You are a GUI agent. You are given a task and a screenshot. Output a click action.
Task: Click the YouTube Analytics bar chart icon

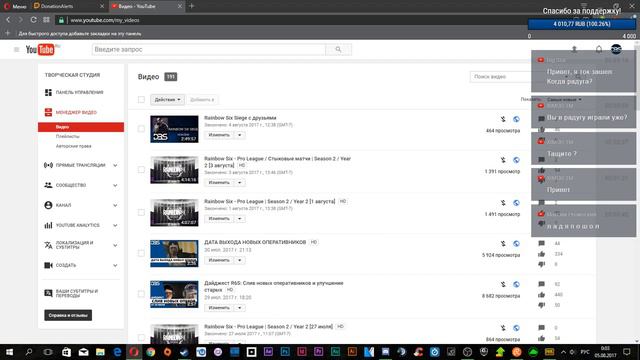pos(48,225)
